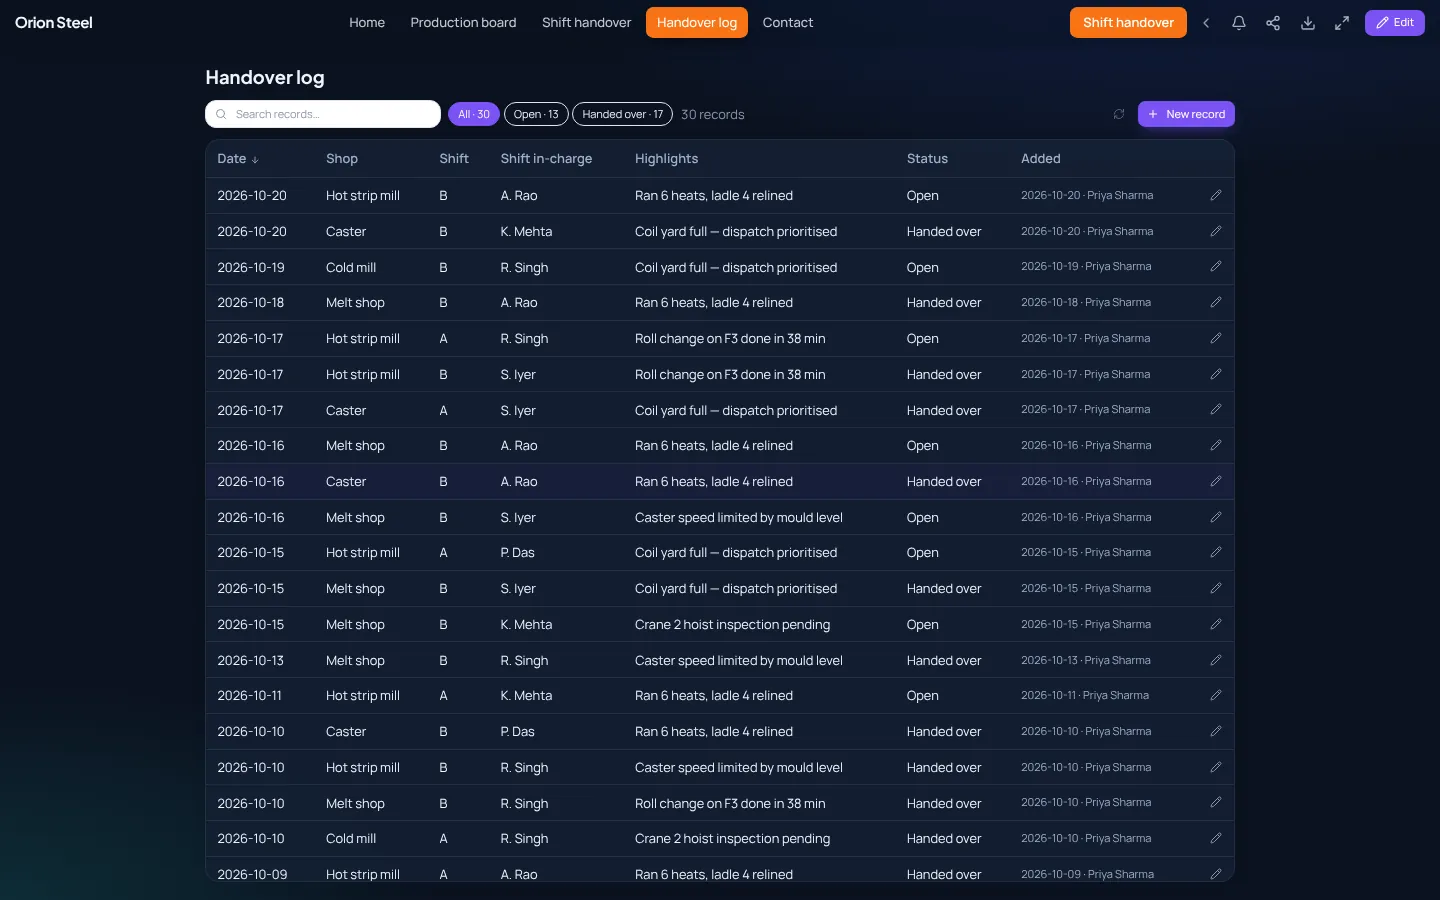The width and height of the screenshot is (1440, 900).
Task: Edit the 2026-10-16 Melt shop S. Iyer record
Action: [x=1216, y=517]
